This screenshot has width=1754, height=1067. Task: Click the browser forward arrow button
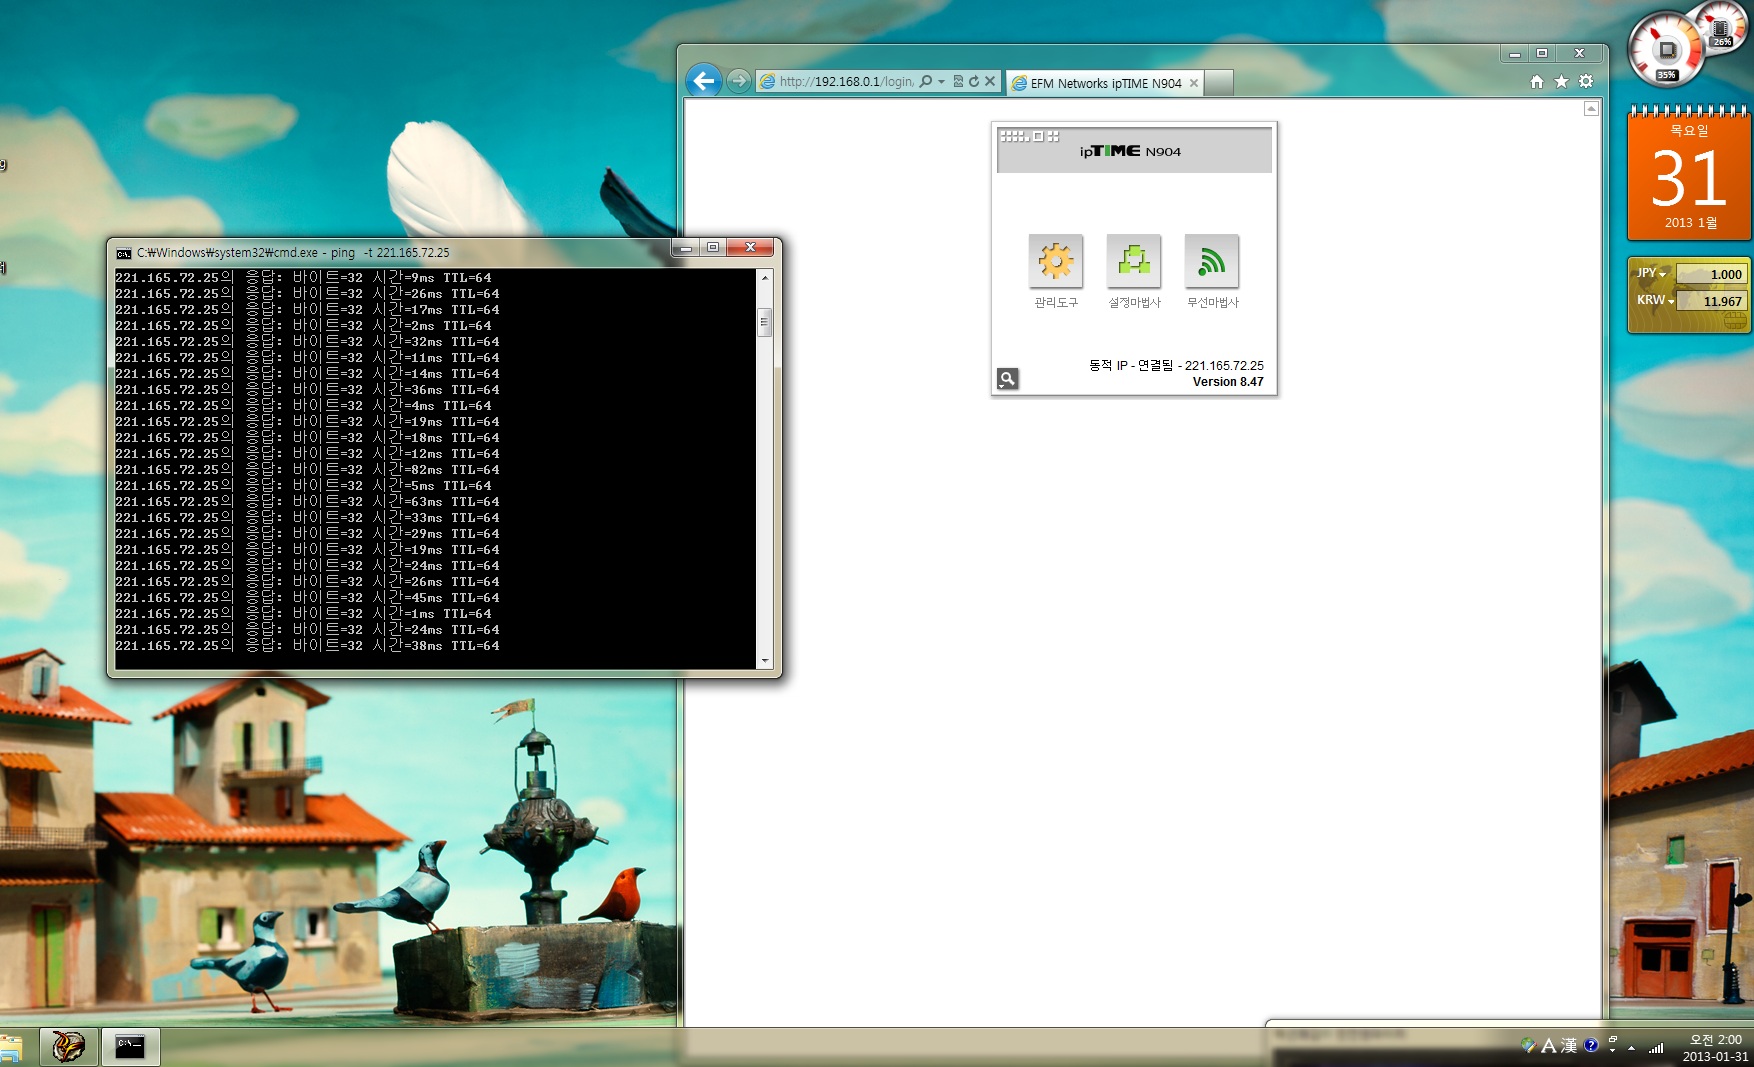(738, 81)
